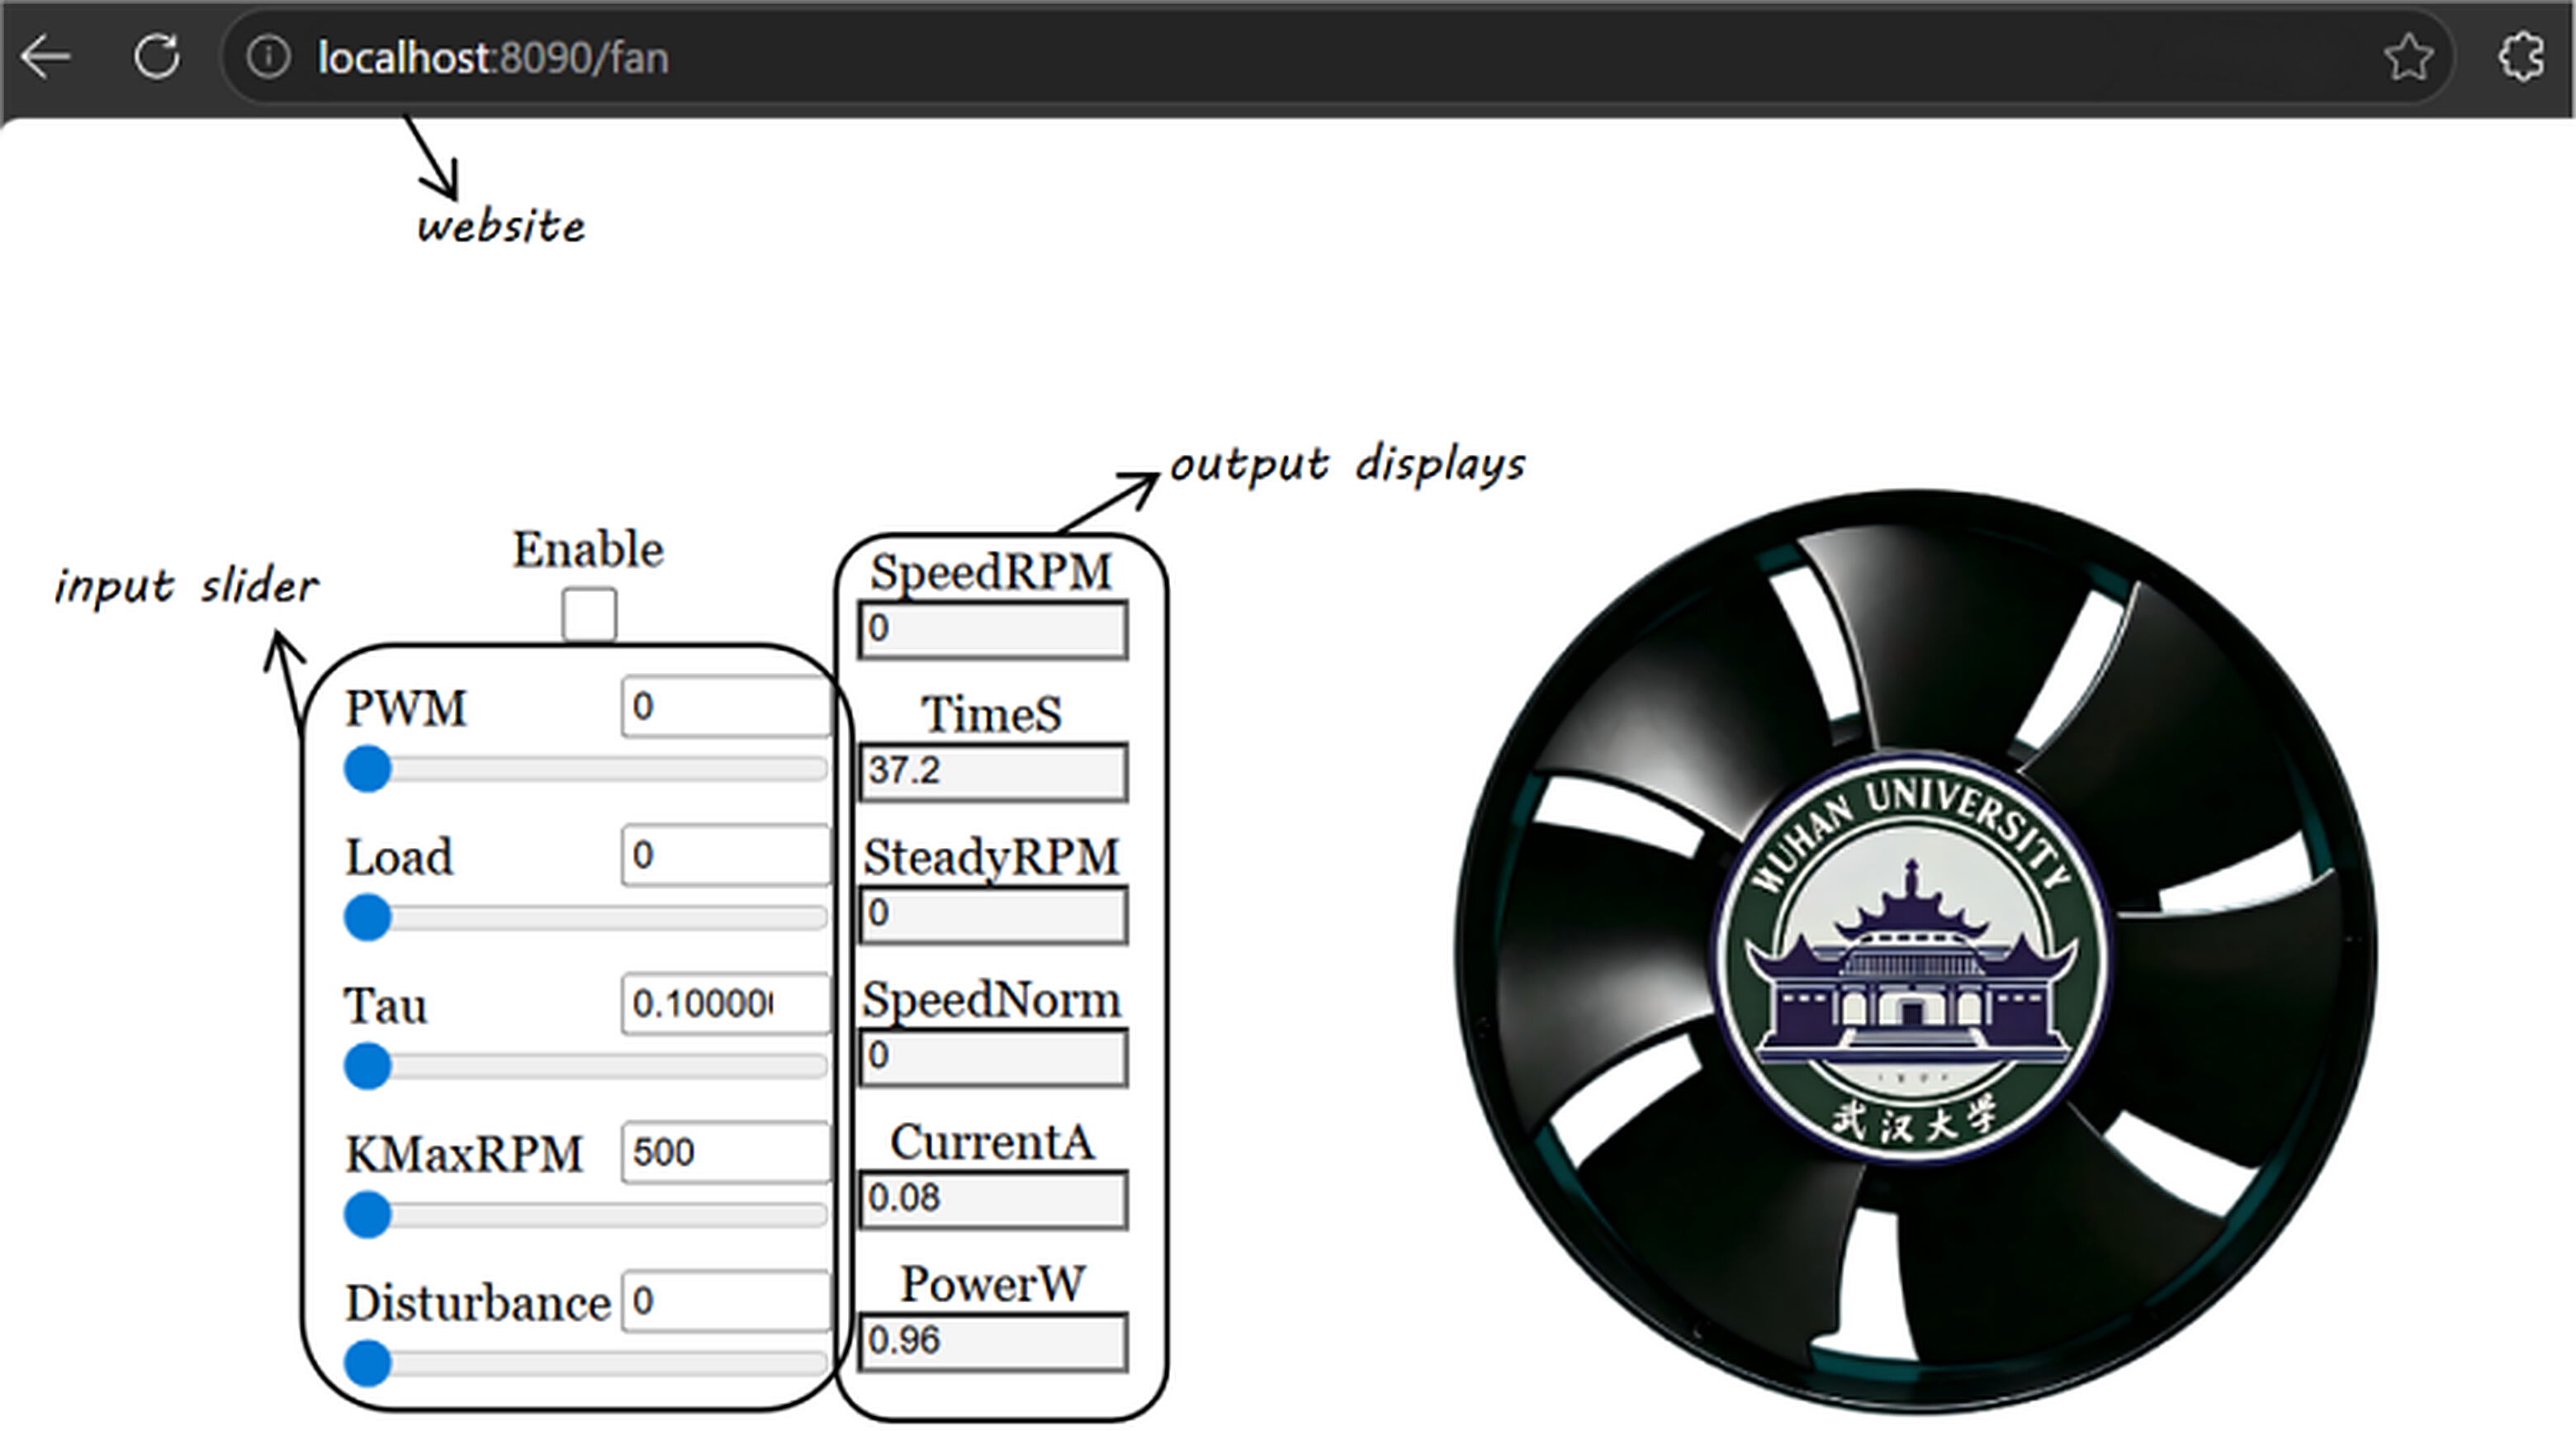Click the SteadyRPM label text

point(991,858)
